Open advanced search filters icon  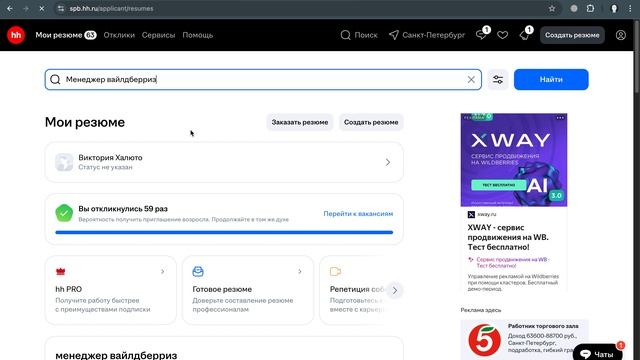click(x=498, y=80)
